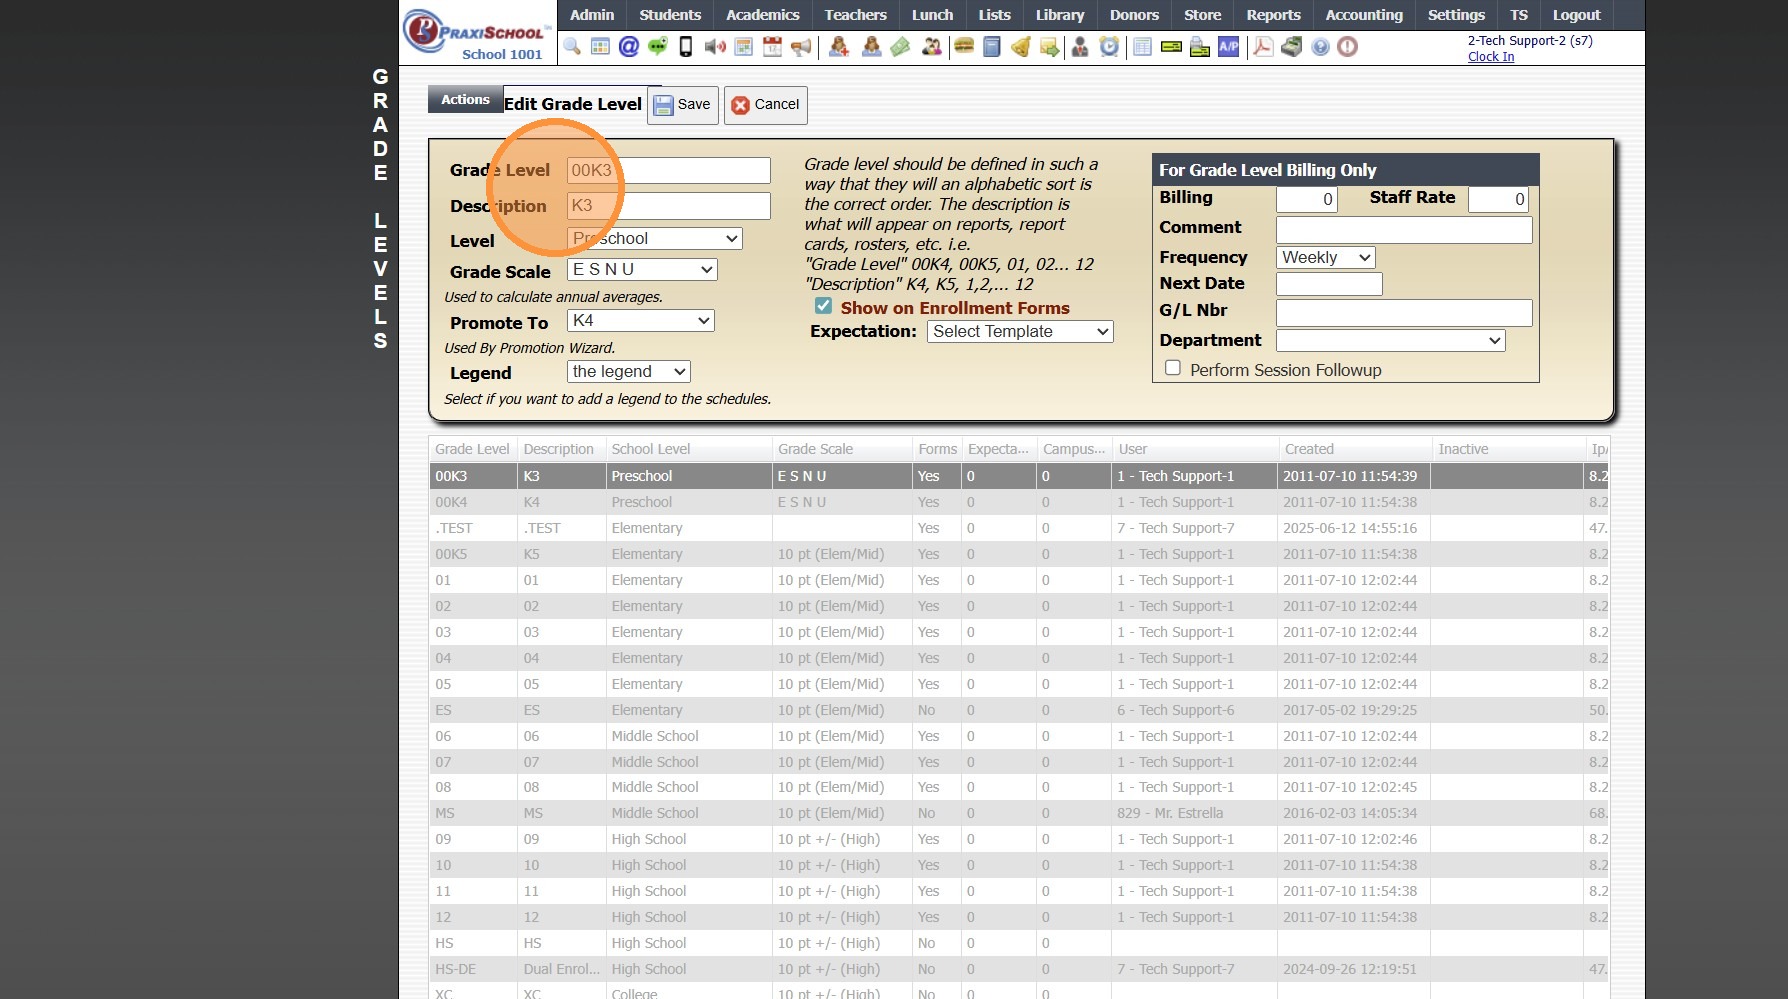Open the sticky note with arrow icon
The width and height of the screenshot is (1788, 999).
[x=1050, y=47]
